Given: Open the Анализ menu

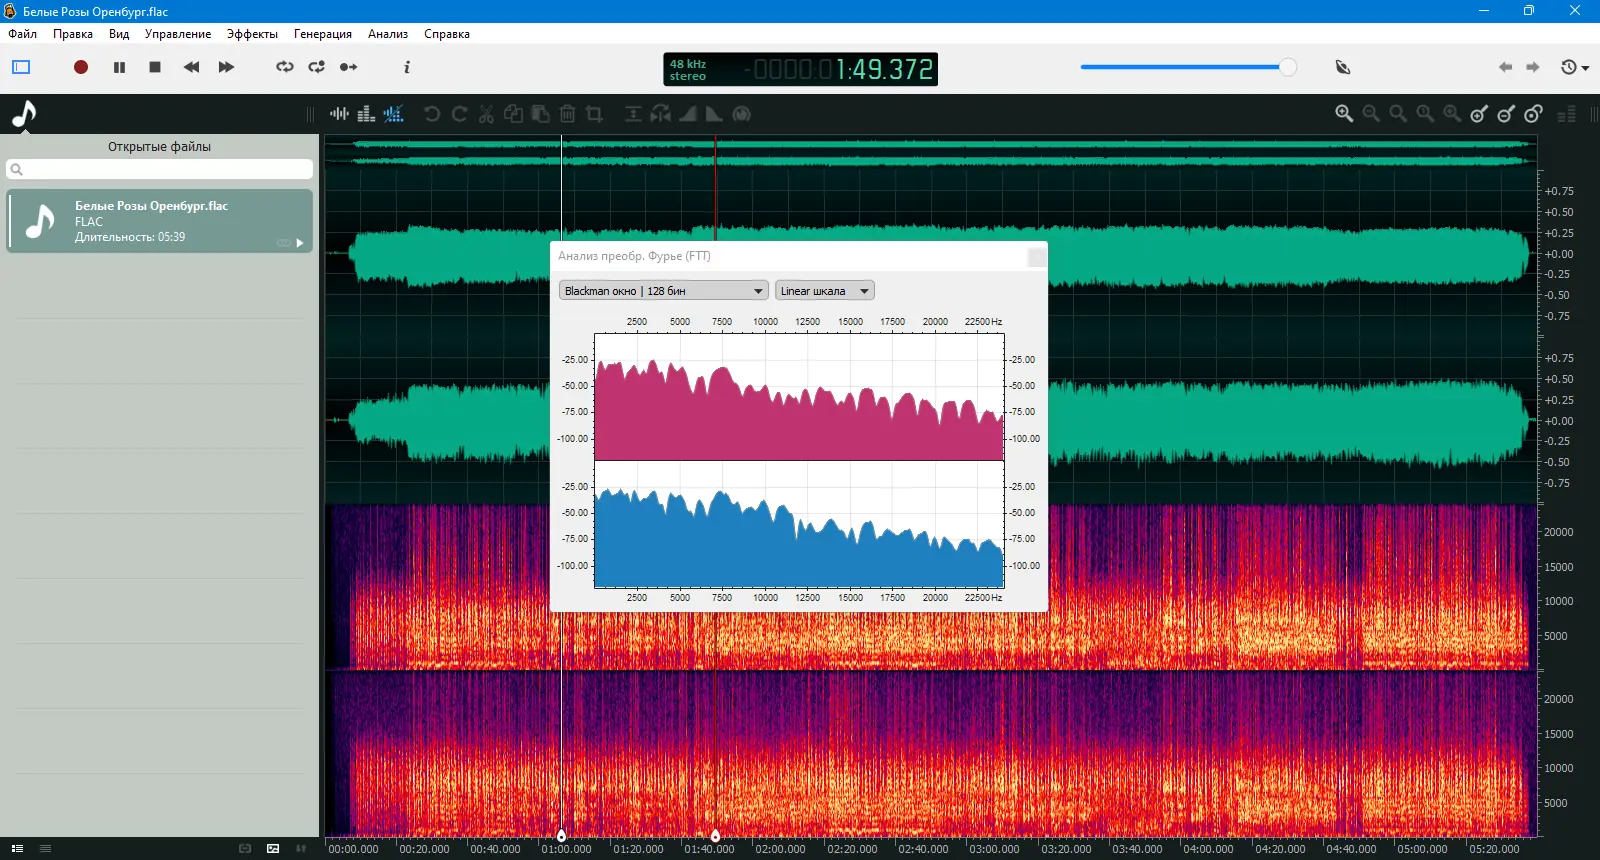Looking at the screenshot, I should point(387,34).
